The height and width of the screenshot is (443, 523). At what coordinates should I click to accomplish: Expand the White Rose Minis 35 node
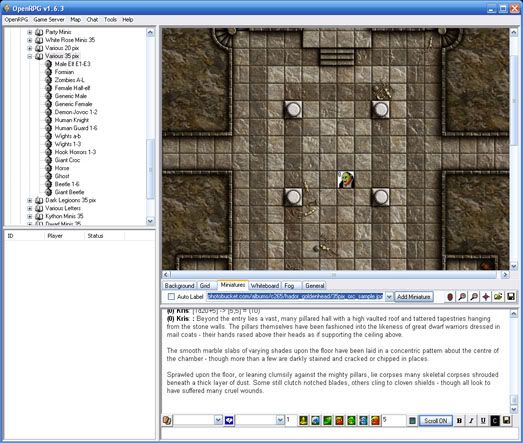(x=30, y=40)
